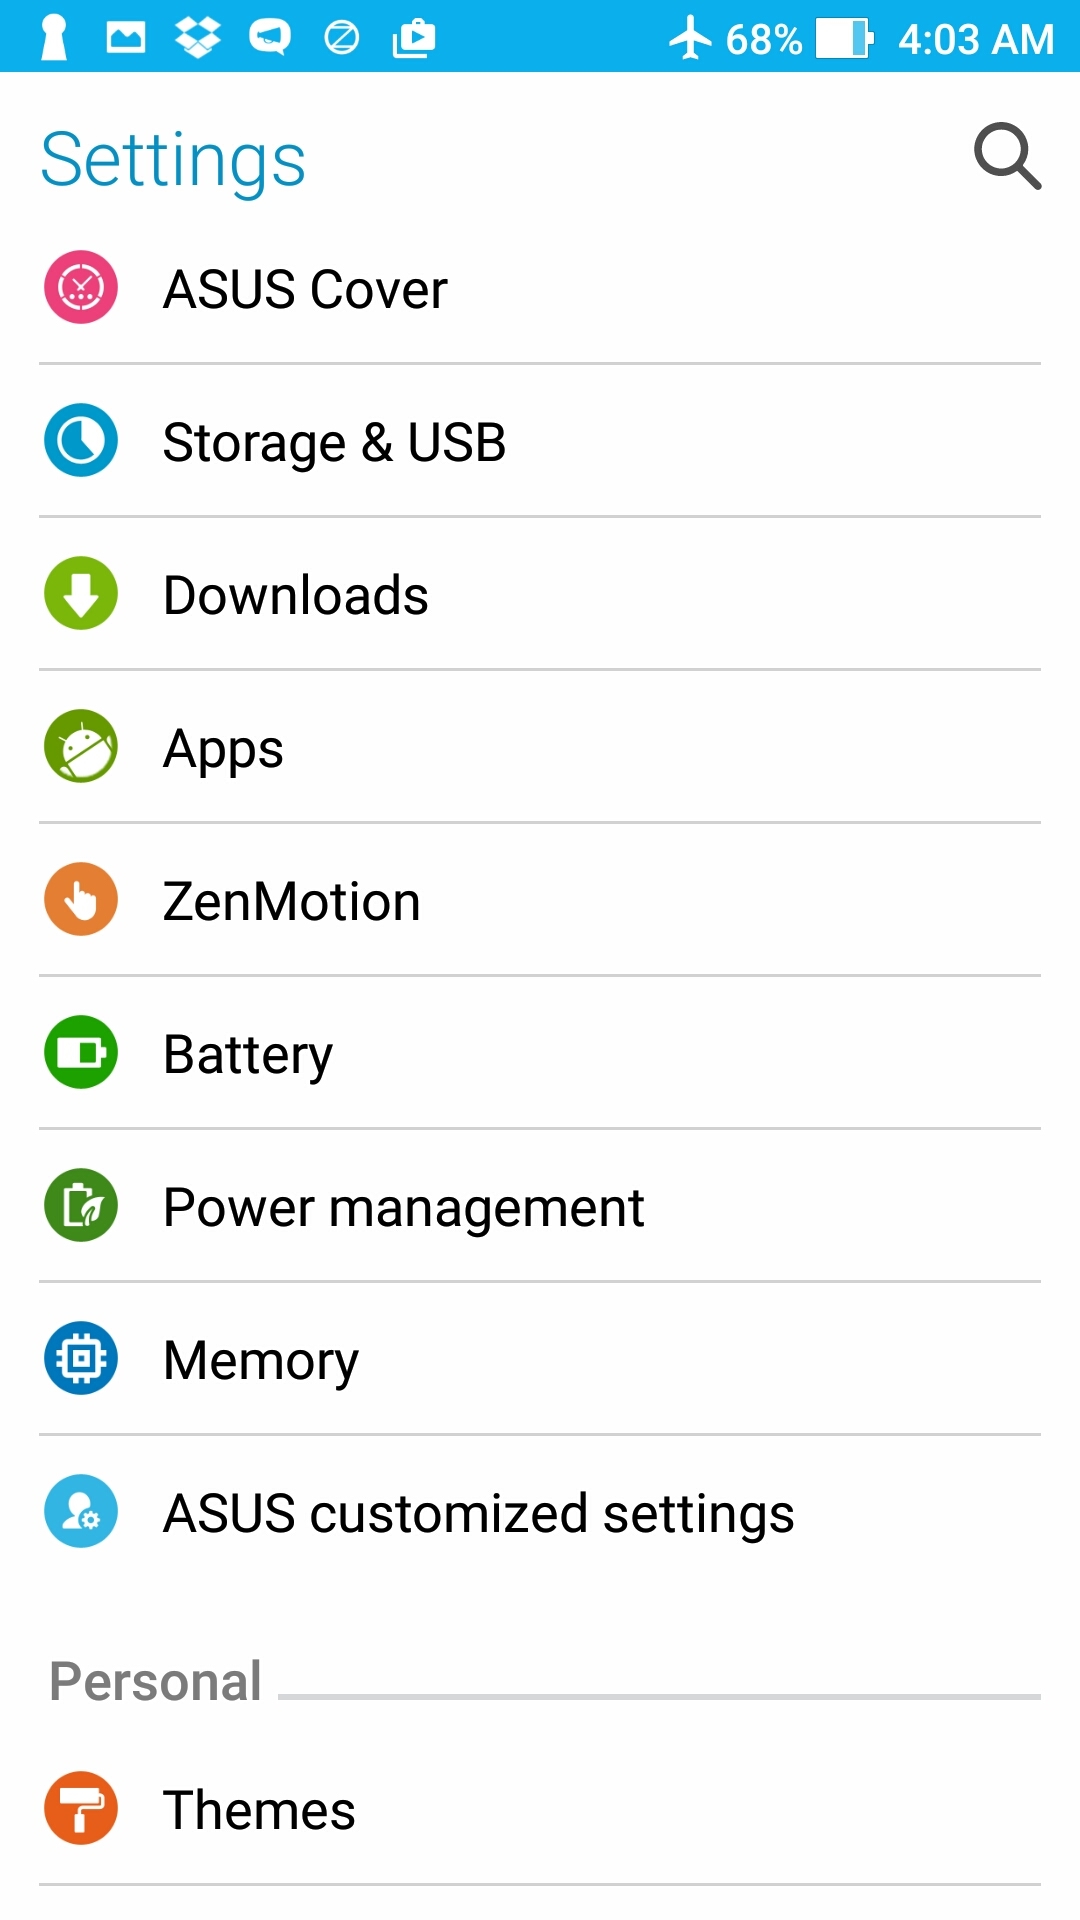Select the ZenMotion menu item

point(291,901)
